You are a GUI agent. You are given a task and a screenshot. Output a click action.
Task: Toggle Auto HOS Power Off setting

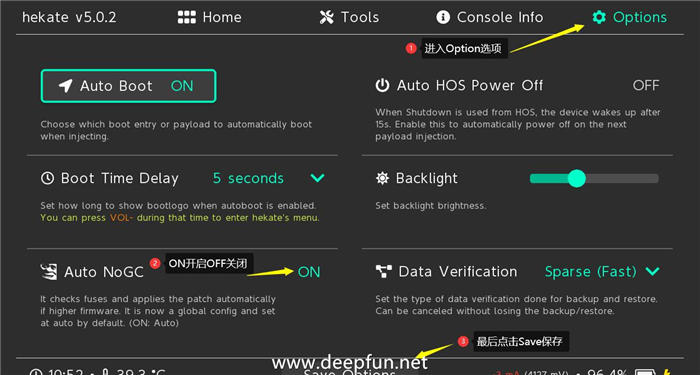[x=646, y=85]
